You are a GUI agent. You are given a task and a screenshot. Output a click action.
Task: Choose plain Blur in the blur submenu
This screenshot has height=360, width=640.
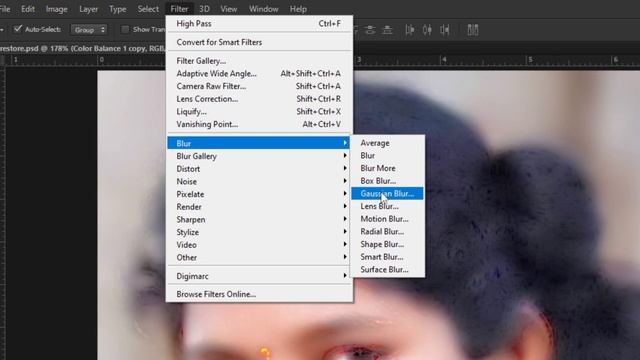[387, 156]
